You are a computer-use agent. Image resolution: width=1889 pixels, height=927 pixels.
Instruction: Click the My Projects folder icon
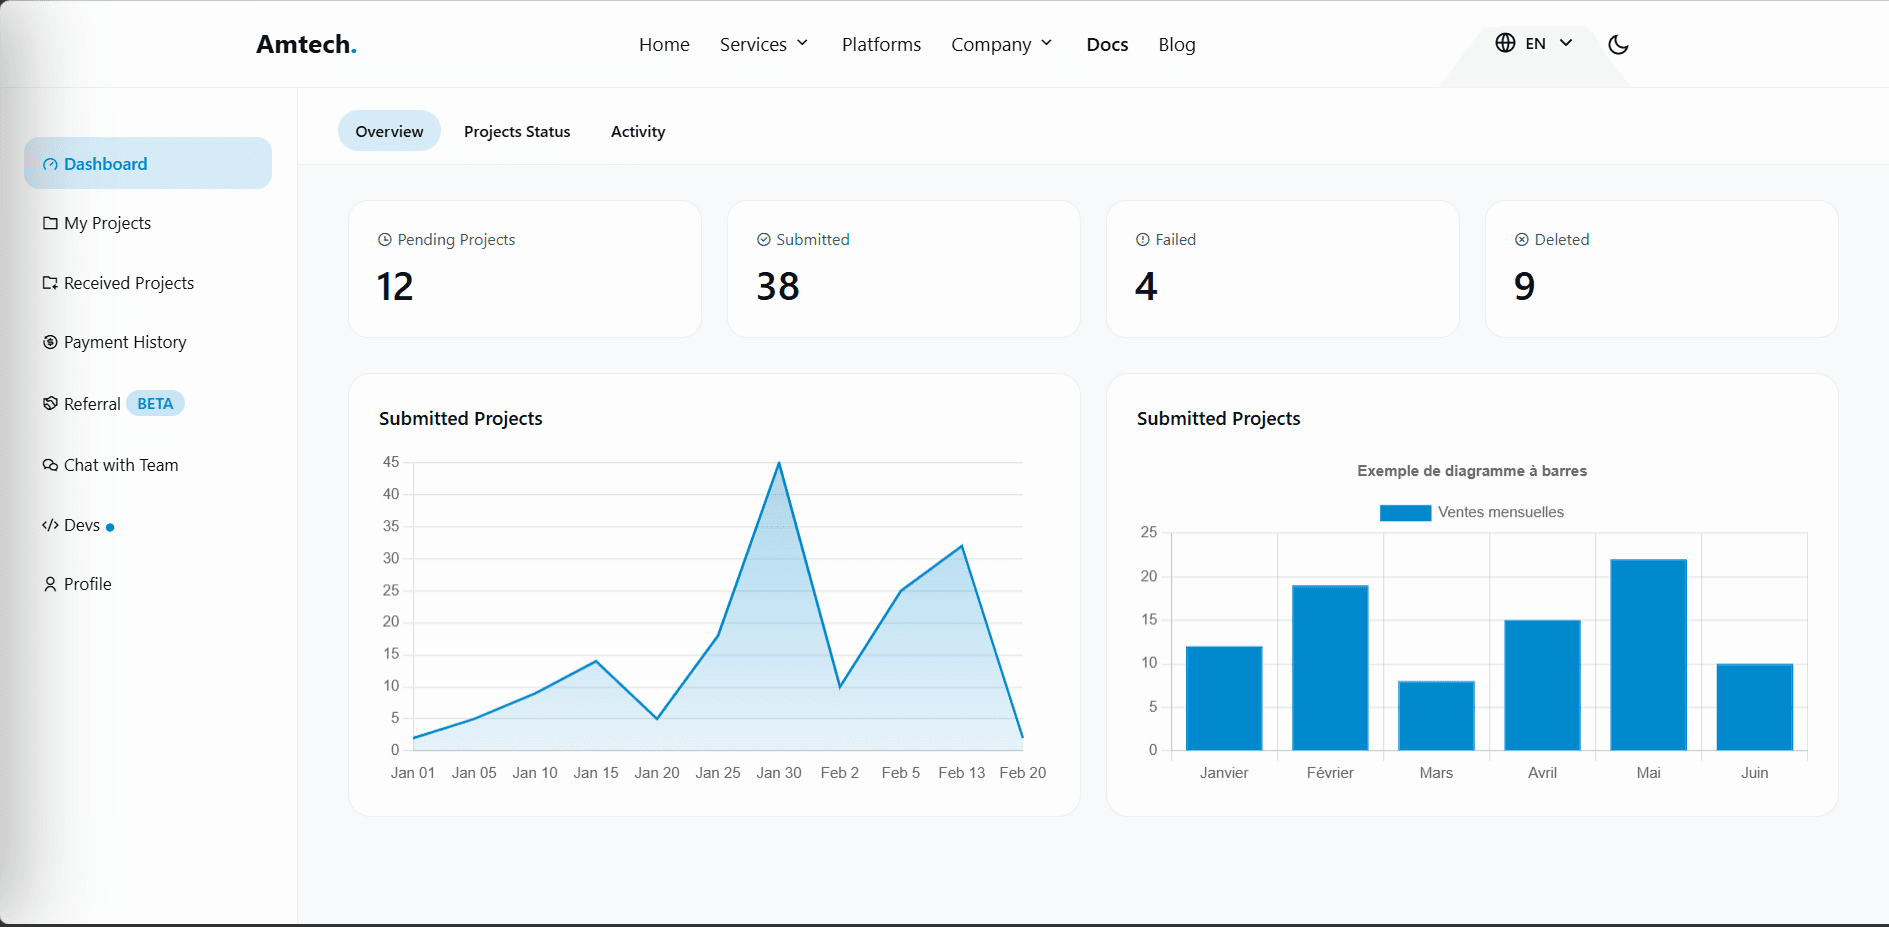50,223
